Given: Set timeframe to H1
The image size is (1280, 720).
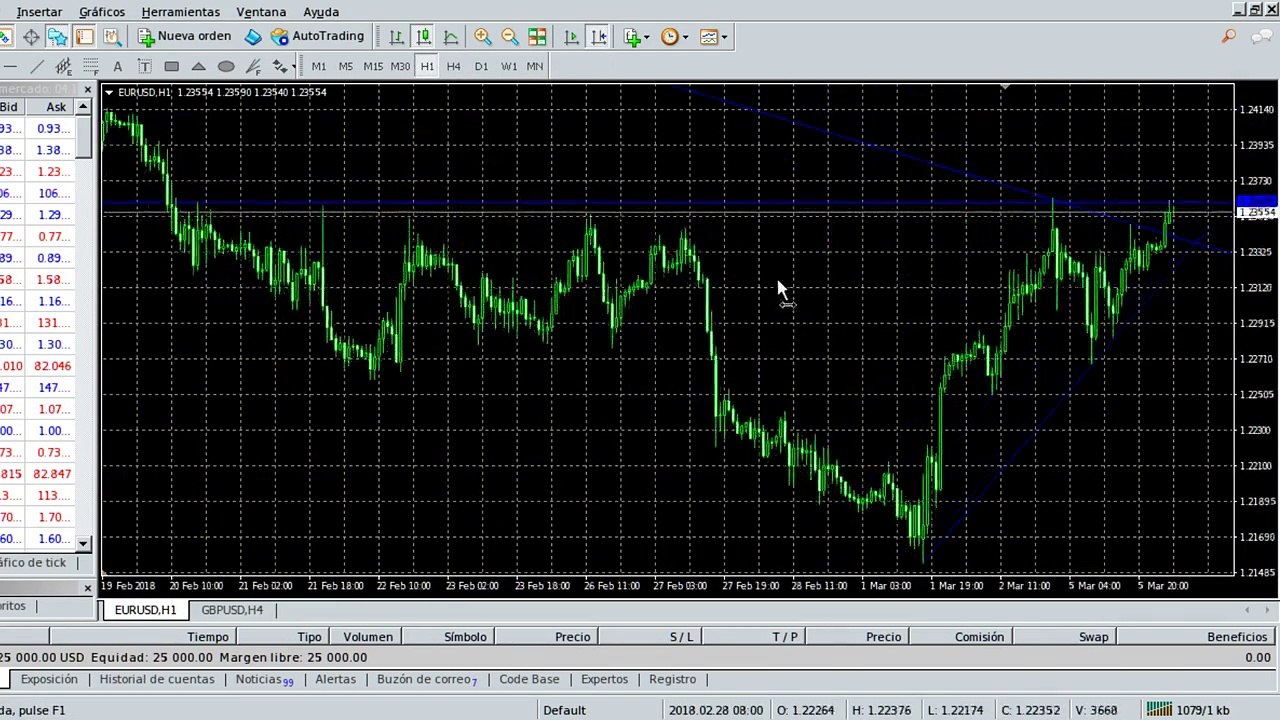Looking at the screenshot, I should [x=427, y=66].
